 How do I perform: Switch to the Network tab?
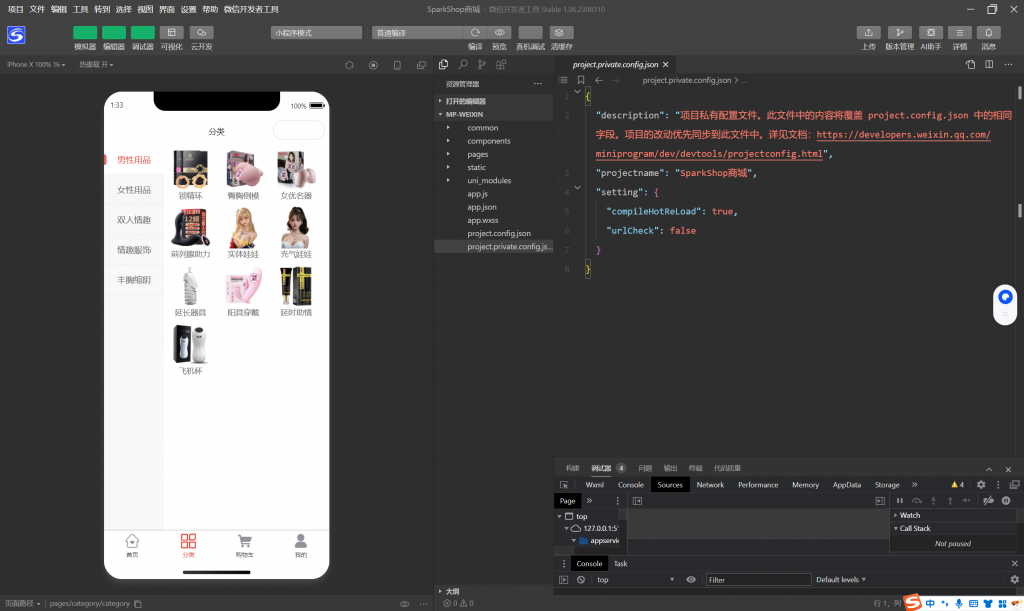710,485
